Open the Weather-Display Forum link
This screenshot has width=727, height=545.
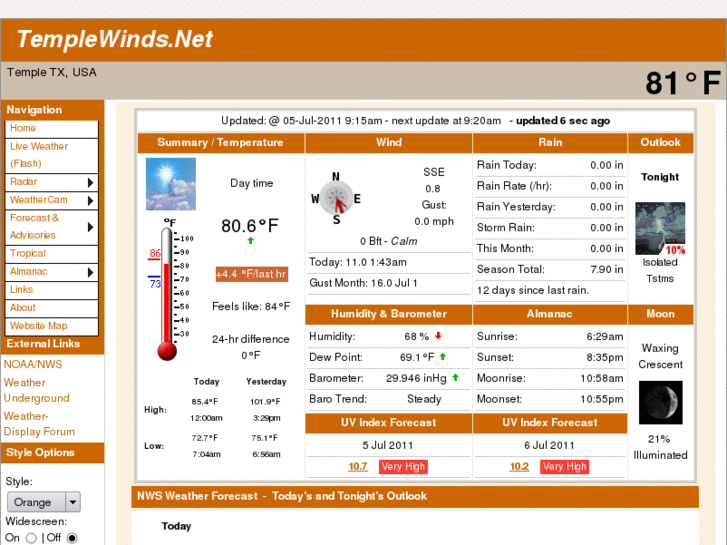[39, 424]
